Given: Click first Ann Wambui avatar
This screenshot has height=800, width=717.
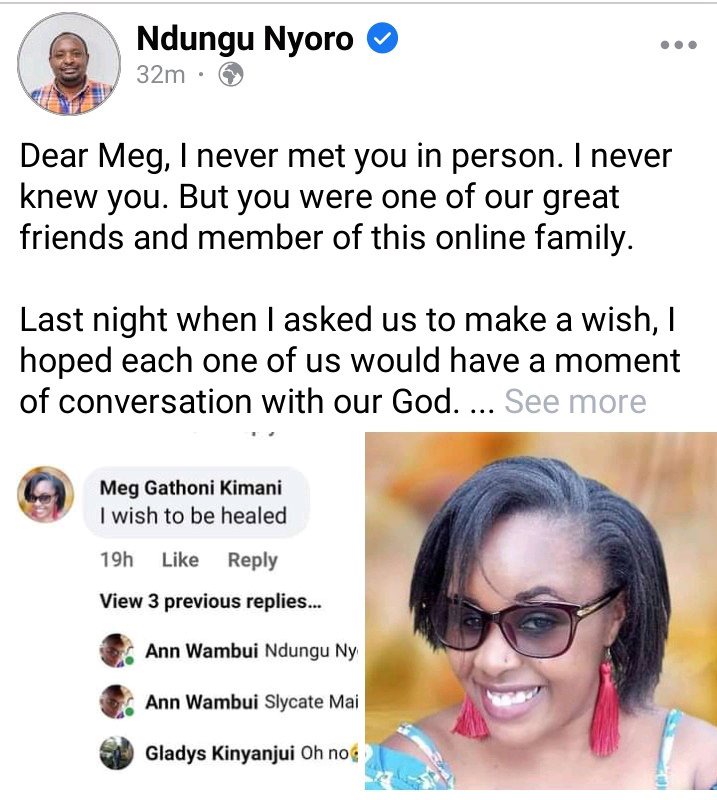Looking at the screenshot, I should (x=117, y=651).
